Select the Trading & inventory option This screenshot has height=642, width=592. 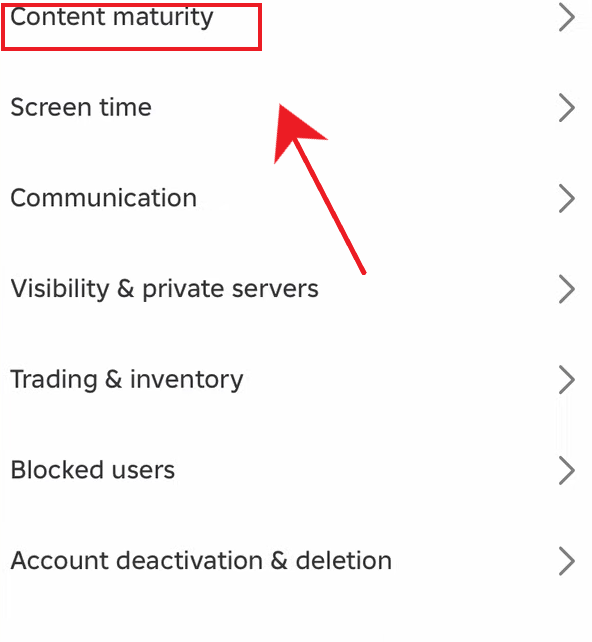click(296, 380)
